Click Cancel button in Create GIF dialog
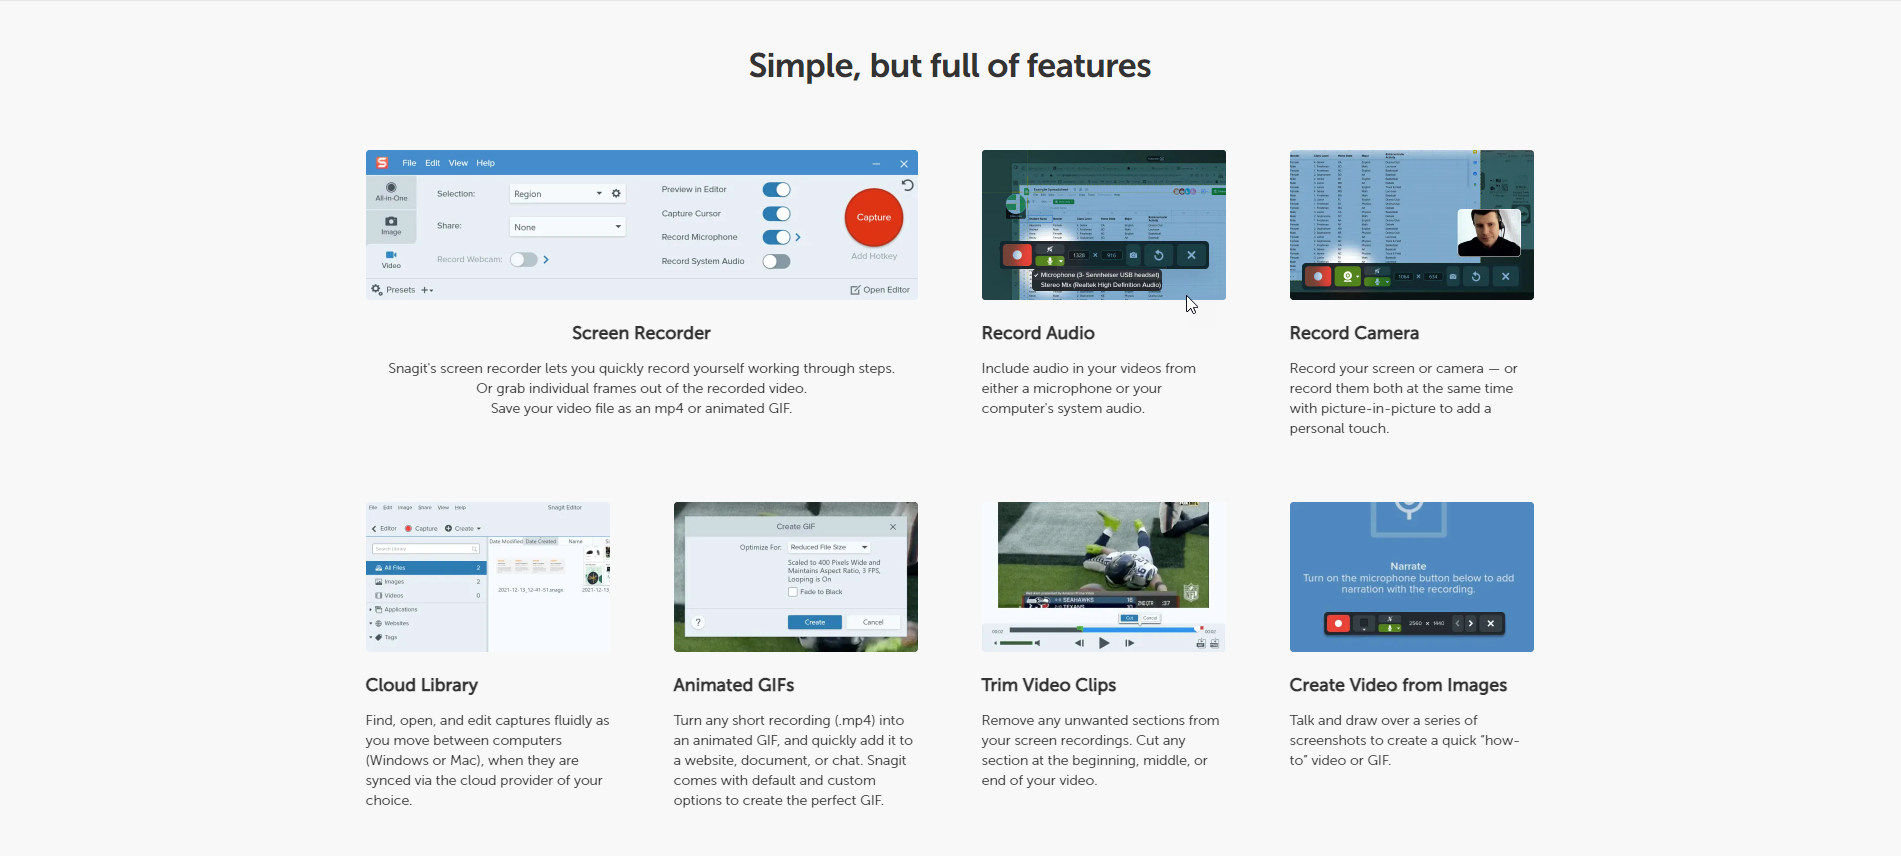This screenshot has width=1901, height=856. coord(873,622)
